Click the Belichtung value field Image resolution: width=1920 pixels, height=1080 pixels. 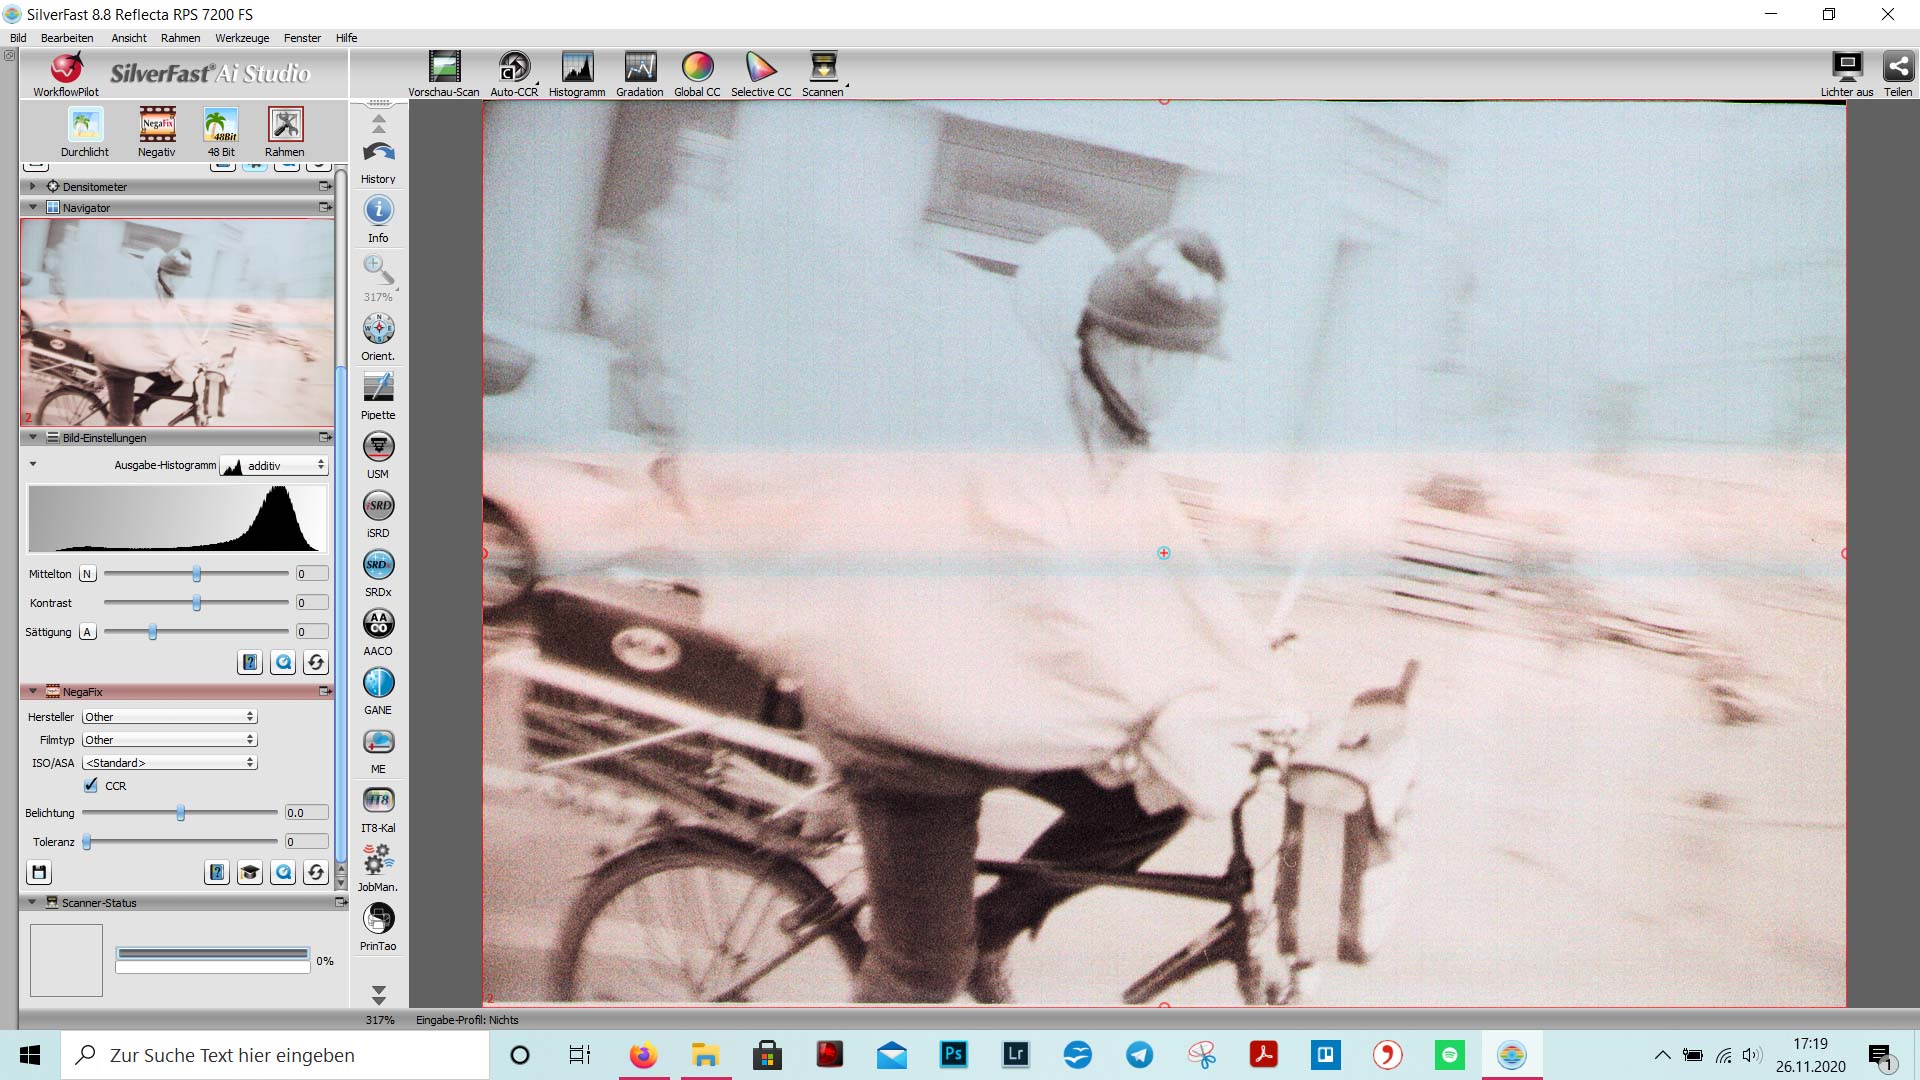coord(306,813)
